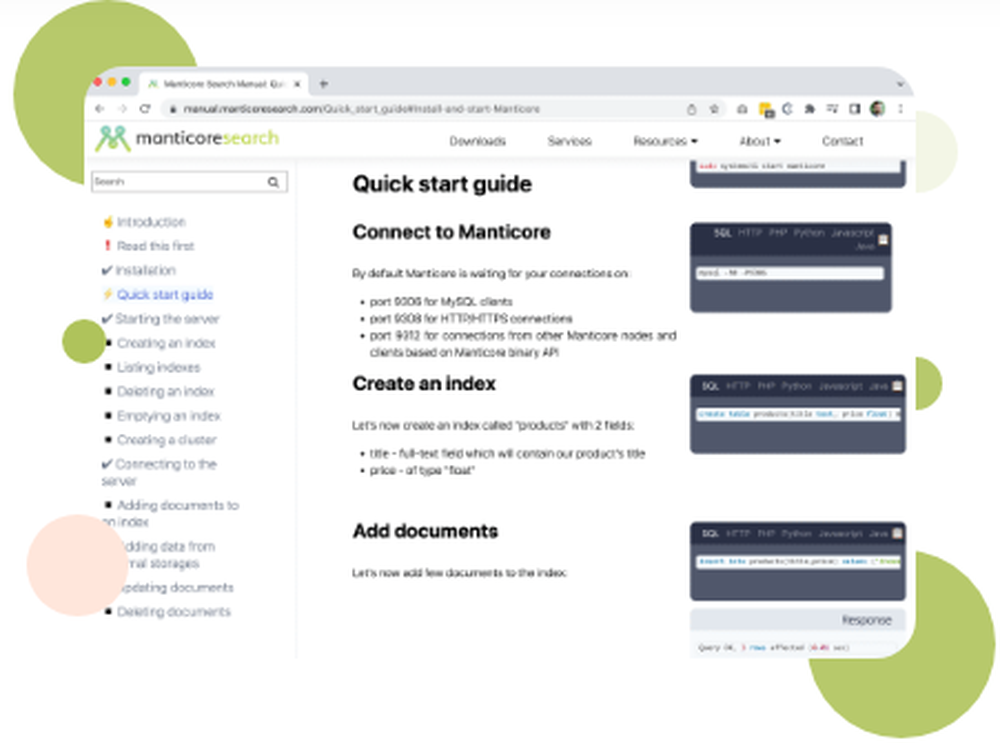Open the browser profile avatar
Viewport: 1000px width, 756px height.
coord(878,109)
